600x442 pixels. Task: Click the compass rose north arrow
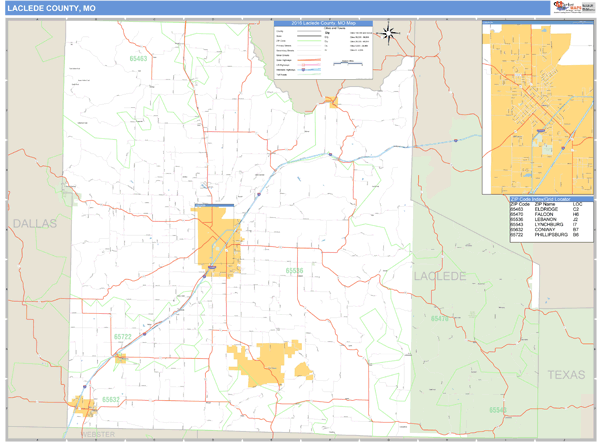[392, 33]
